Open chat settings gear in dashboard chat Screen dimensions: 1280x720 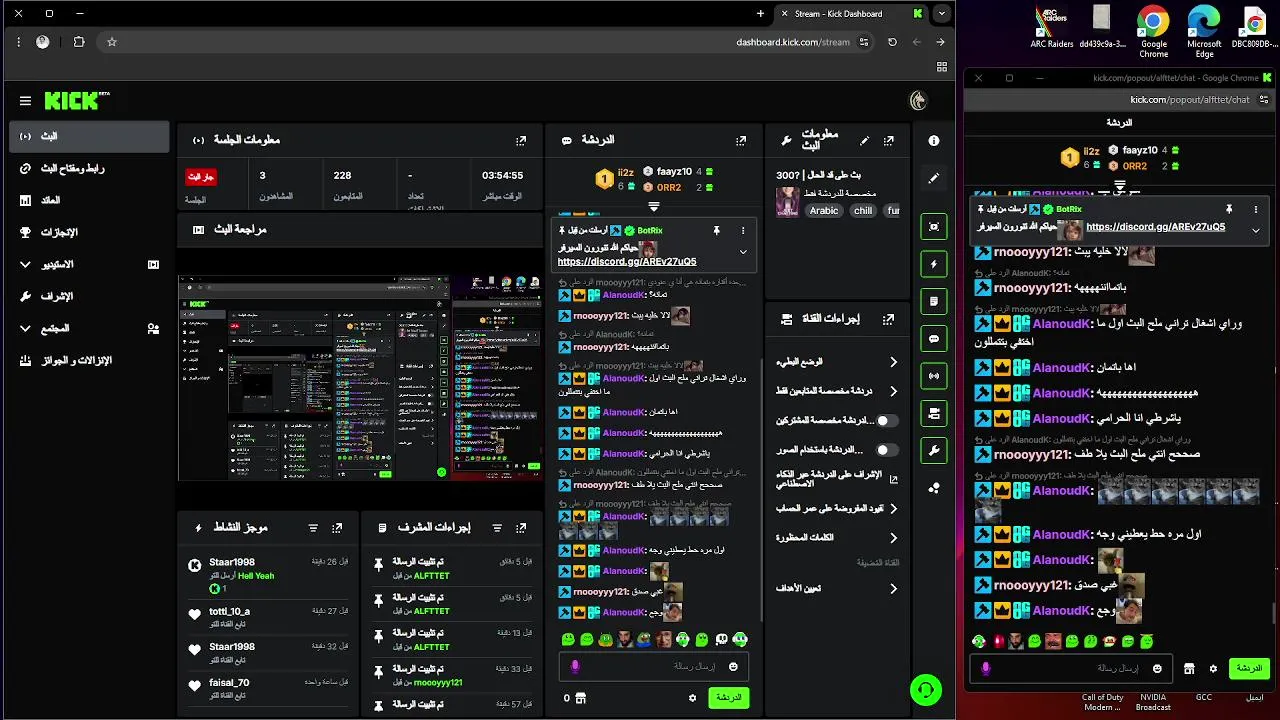click(692, 698)
